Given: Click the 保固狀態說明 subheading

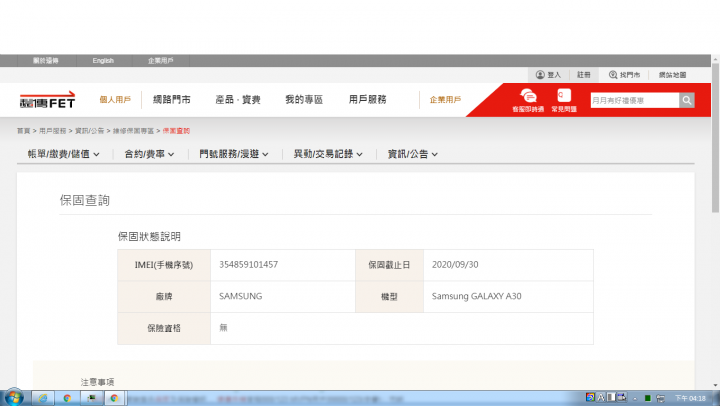Looking at the screenshot, I should click(x=149, y=237).
